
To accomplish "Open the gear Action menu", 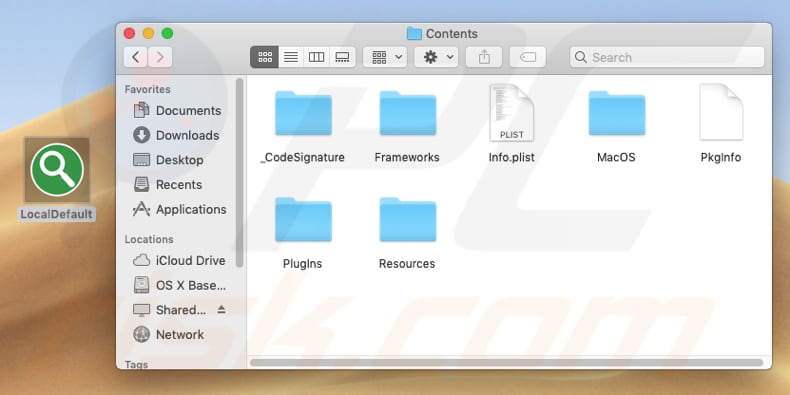I will coord(436,57).
